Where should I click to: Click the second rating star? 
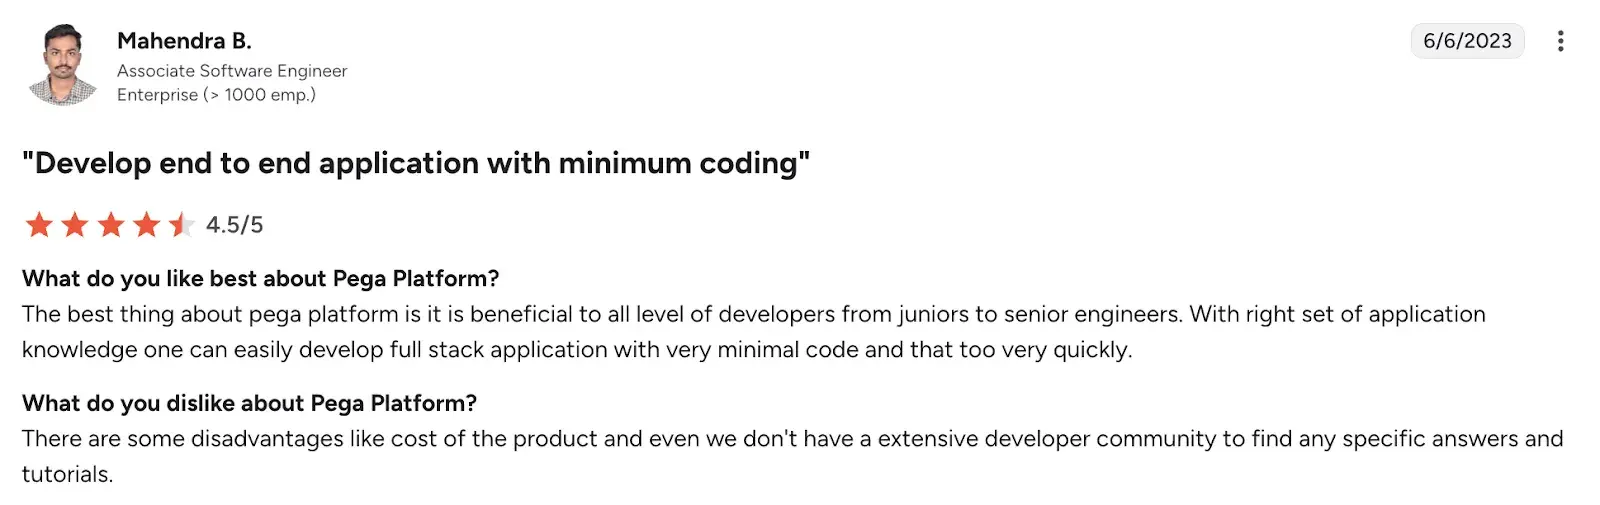pos(75,225)
